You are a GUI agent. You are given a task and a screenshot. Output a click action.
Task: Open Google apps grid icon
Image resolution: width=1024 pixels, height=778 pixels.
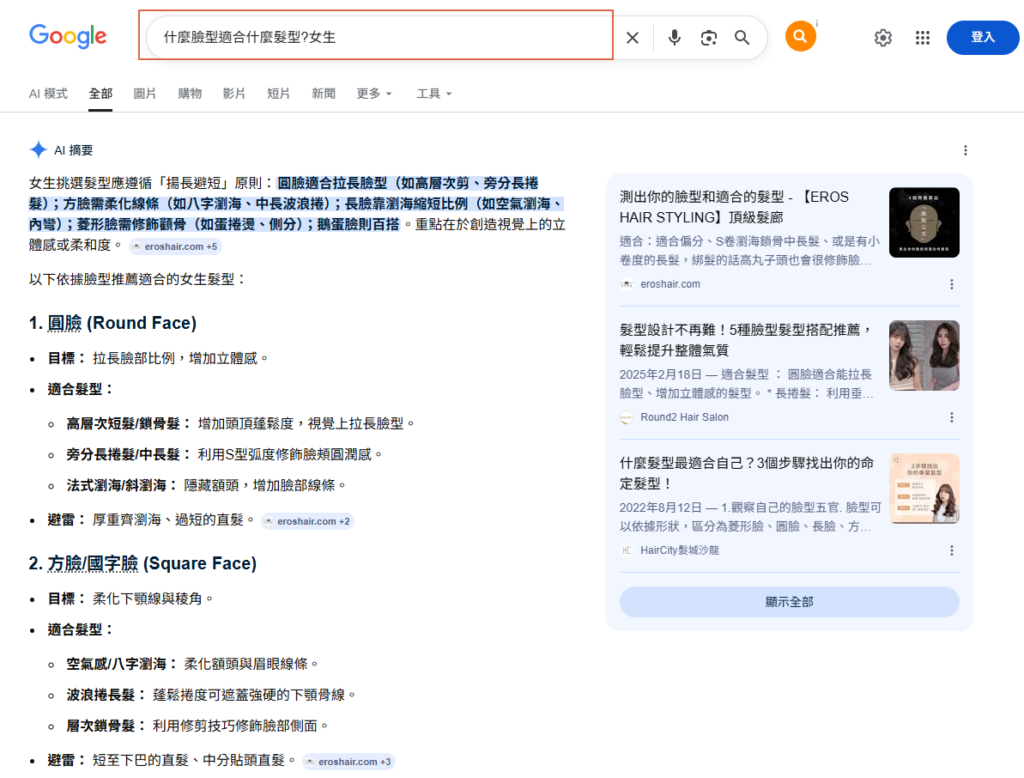tap(922, 38)
